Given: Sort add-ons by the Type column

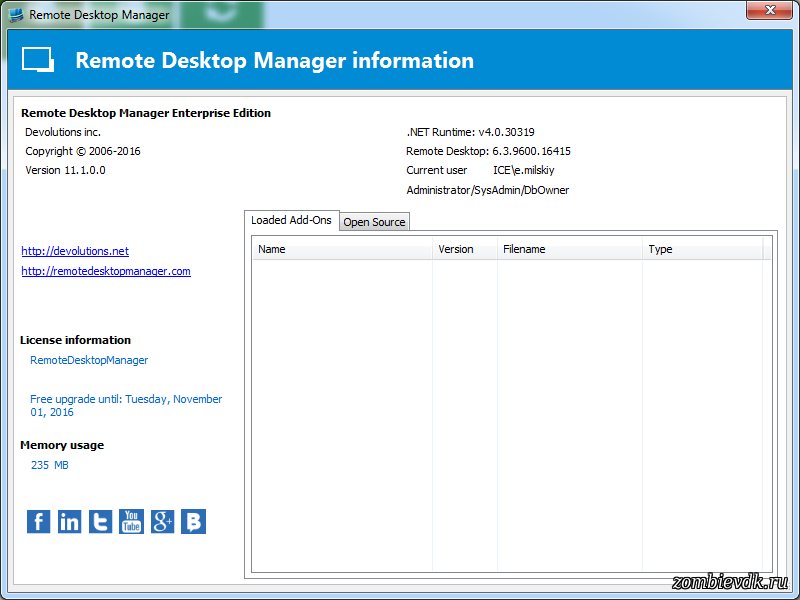Looking at the screenshot, I should click(703, 249).
